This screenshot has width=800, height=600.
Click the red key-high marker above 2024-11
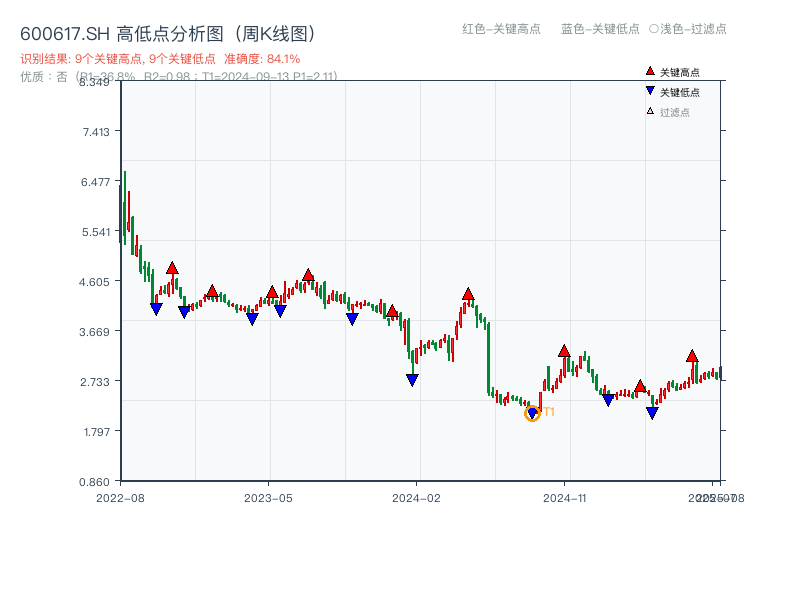click(564, 351)
